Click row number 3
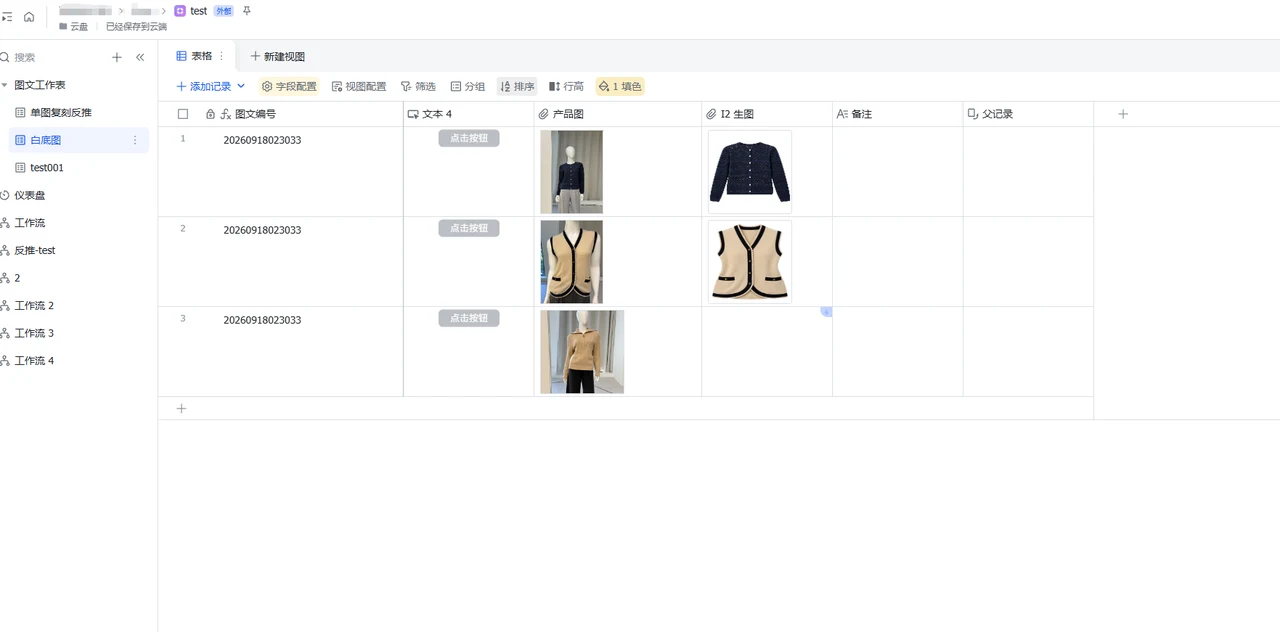1280x632 pixels. pyautogui.click(x=183, y=318)
